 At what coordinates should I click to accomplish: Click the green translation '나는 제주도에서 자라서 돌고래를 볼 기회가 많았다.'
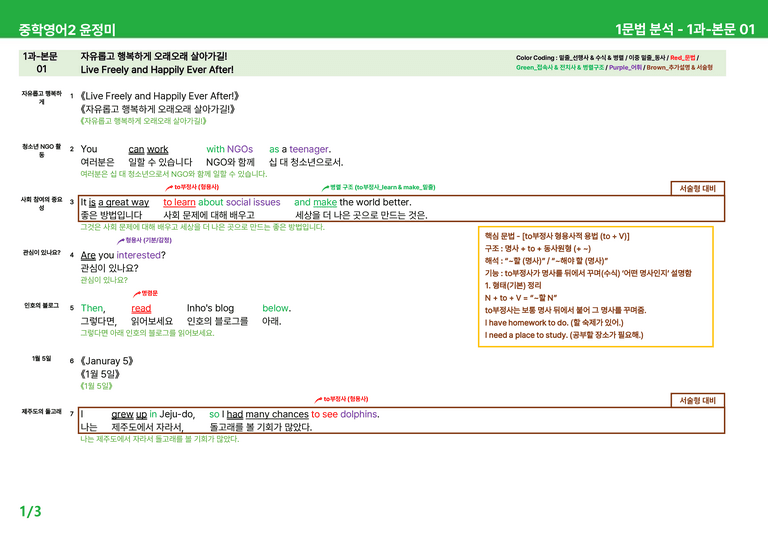click(160, 439)
